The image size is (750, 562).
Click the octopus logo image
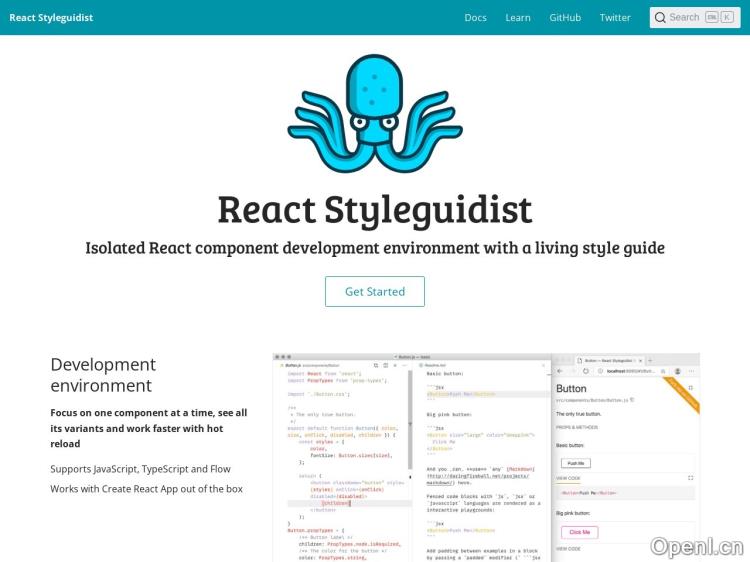pos(375,114)
